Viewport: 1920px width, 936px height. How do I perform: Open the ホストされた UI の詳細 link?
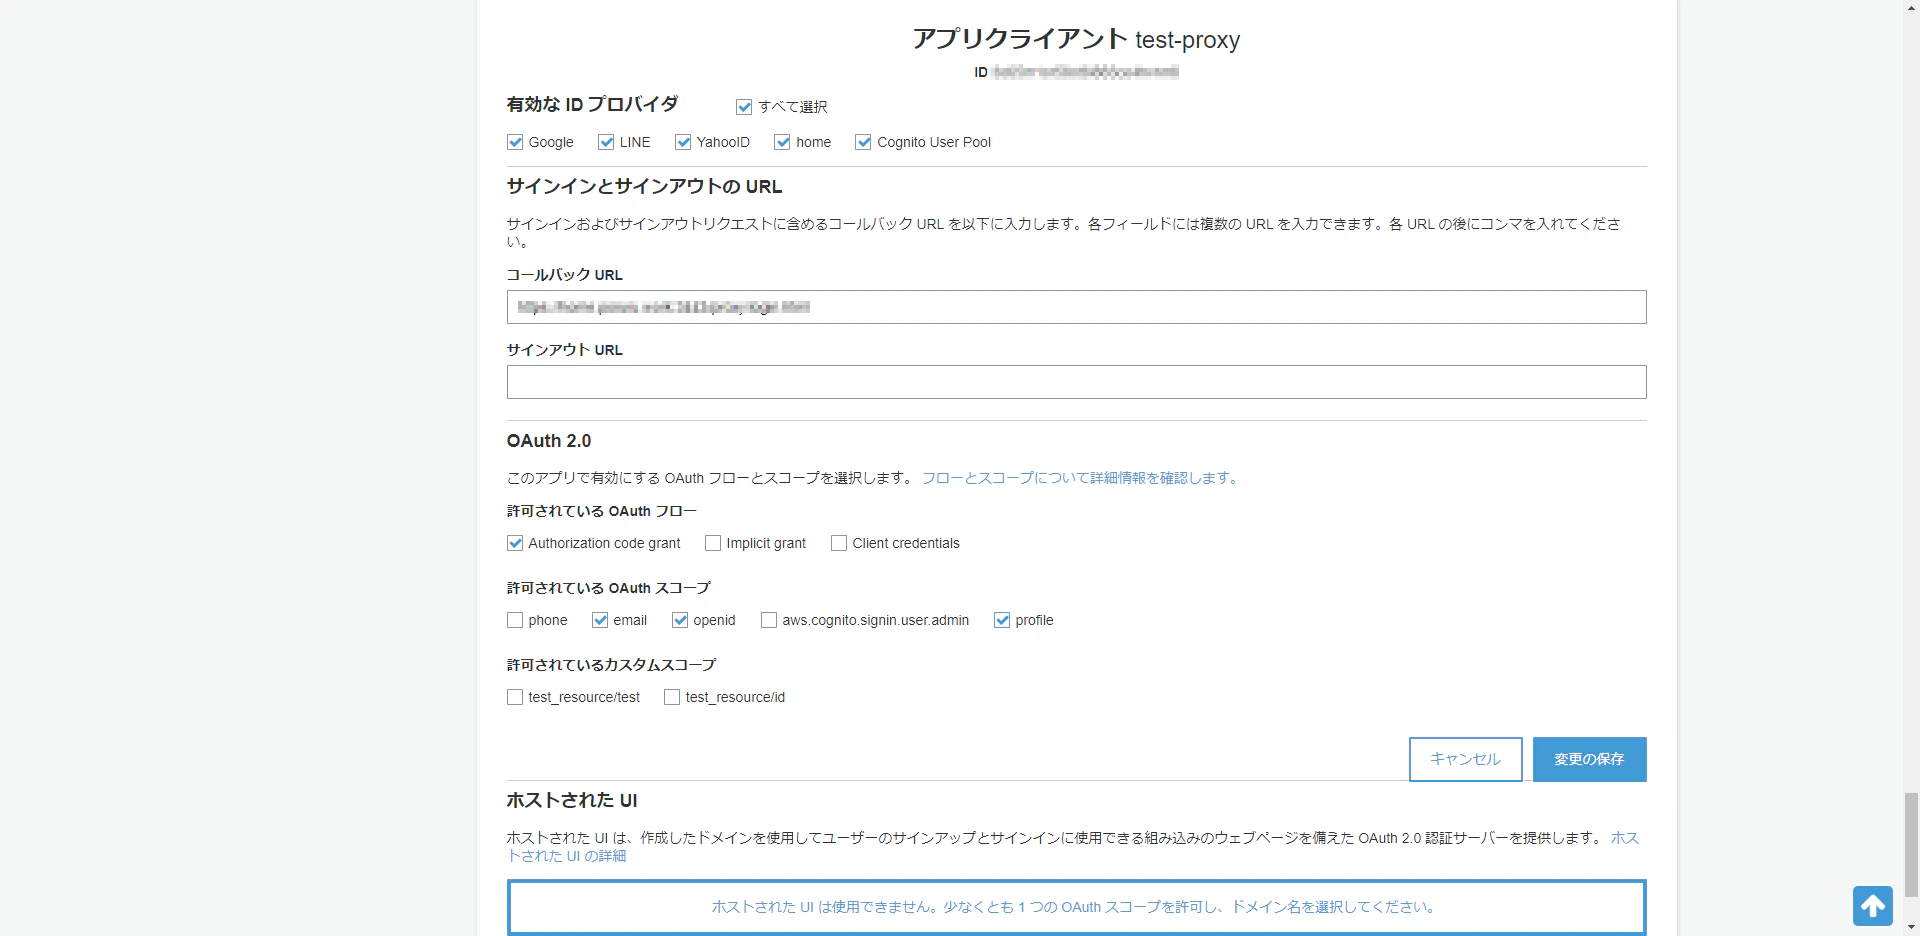pyautogui.click(x=567, y=856)
